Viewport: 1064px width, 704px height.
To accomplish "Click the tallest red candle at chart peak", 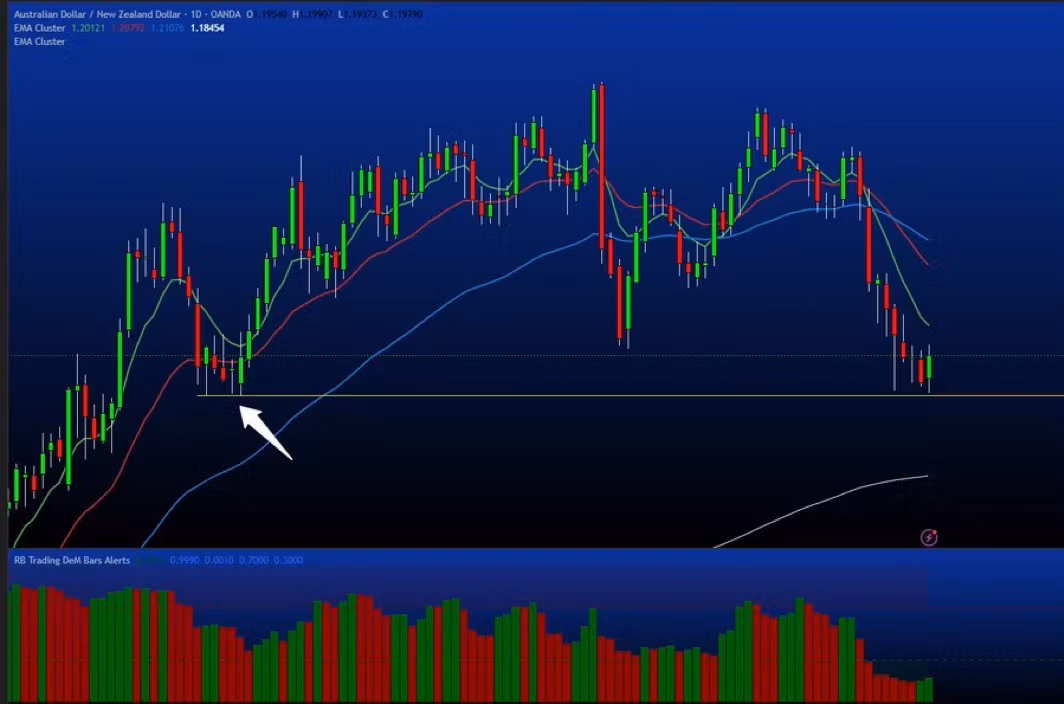I will coord(602,168).
